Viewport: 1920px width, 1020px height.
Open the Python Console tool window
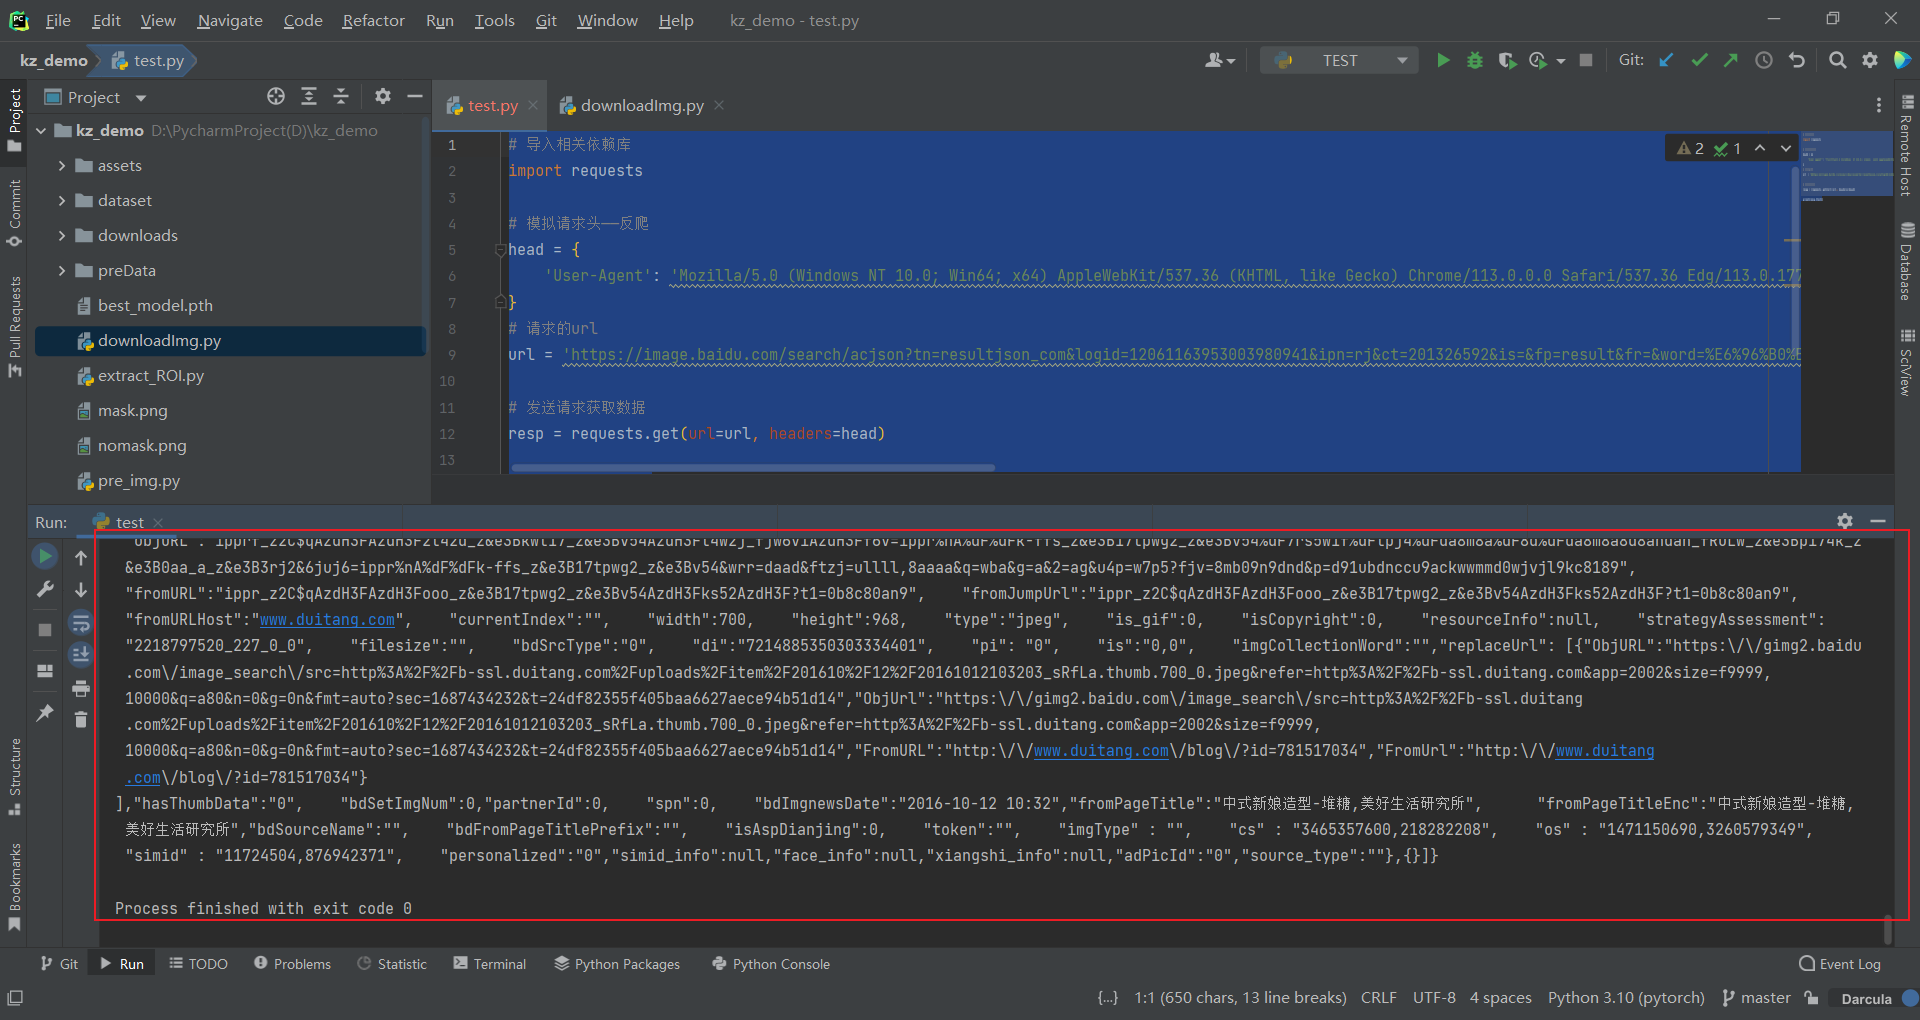[x=771, y=964]
